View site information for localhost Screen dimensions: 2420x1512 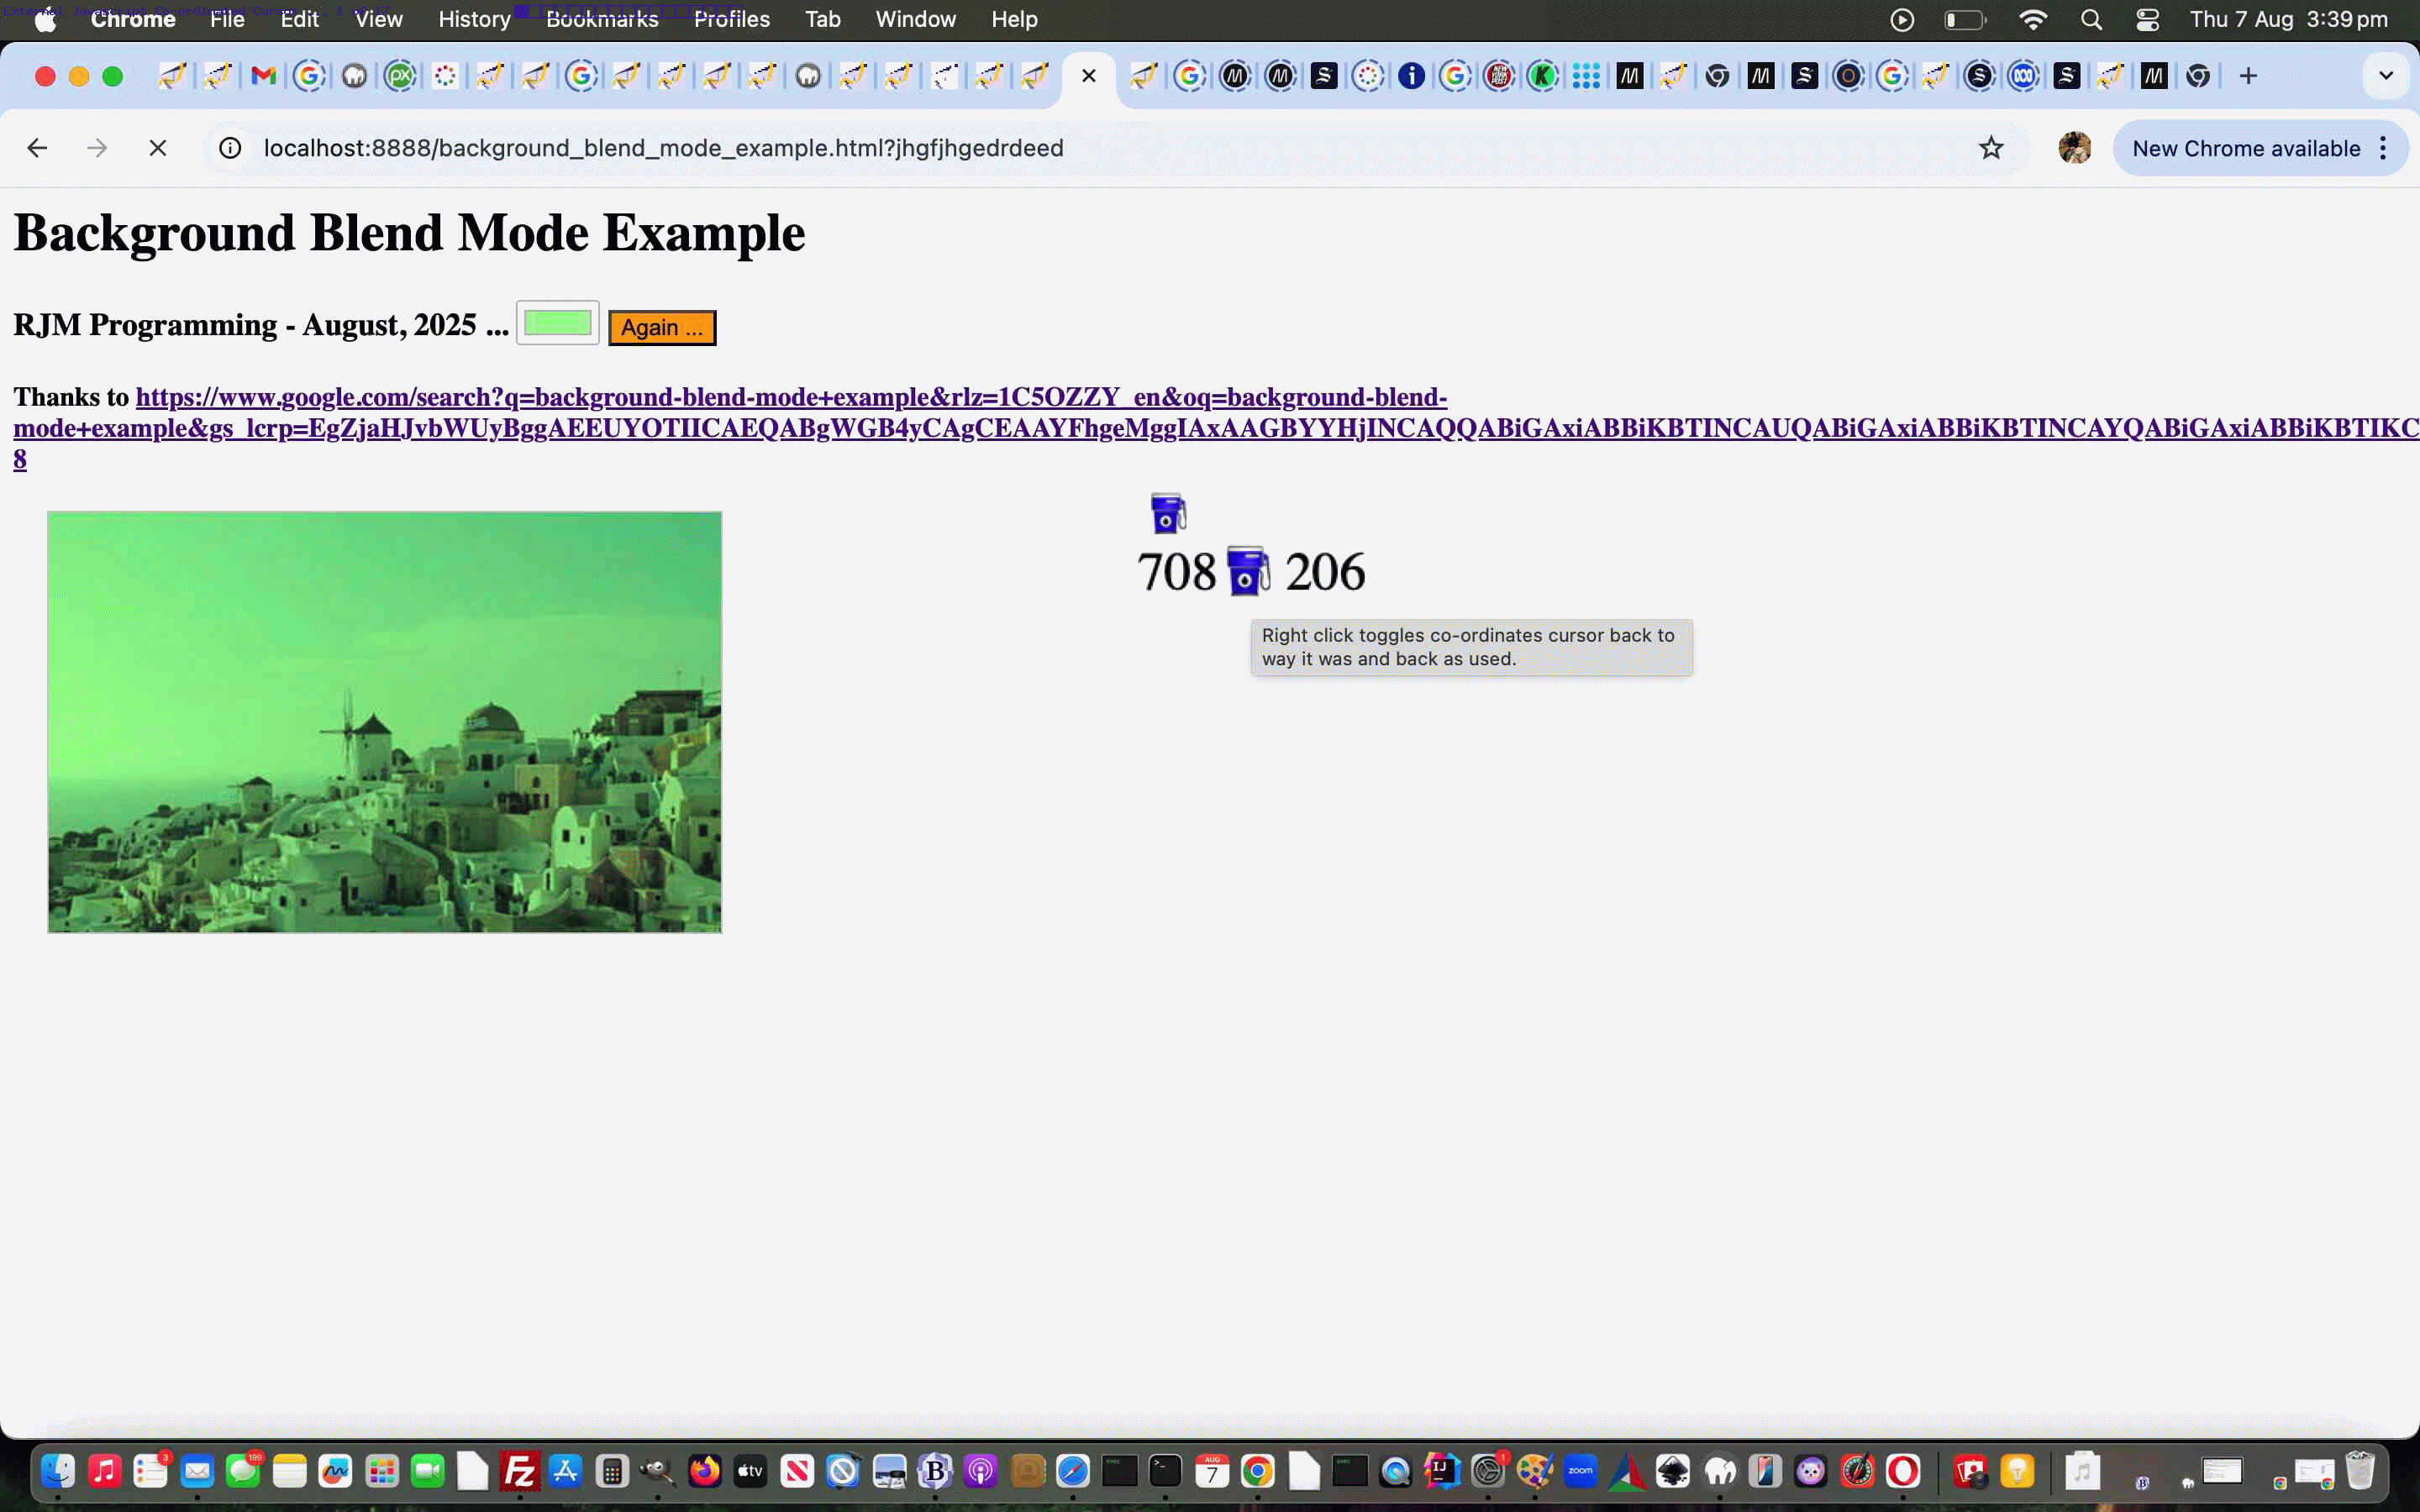230,148
